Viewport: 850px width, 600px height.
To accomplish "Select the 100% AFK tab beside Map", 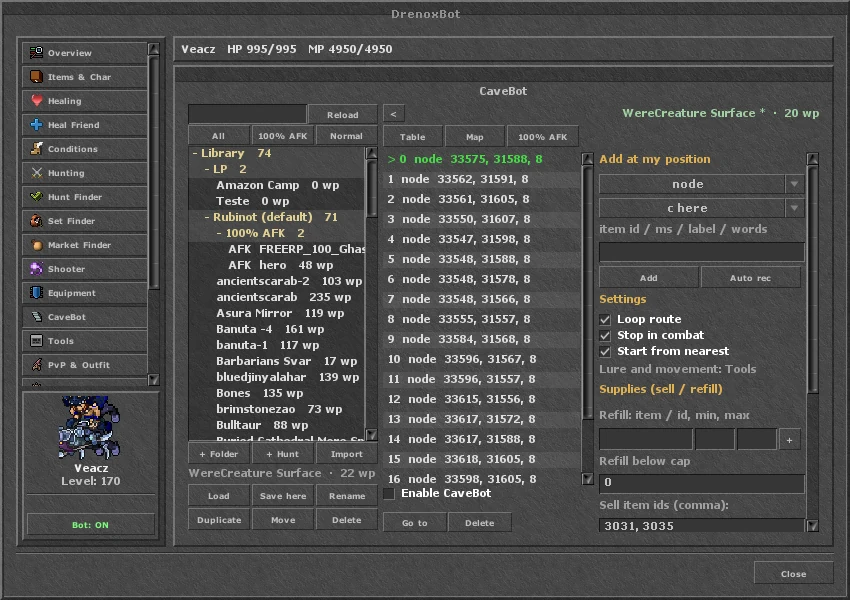I will click(543, 137).
